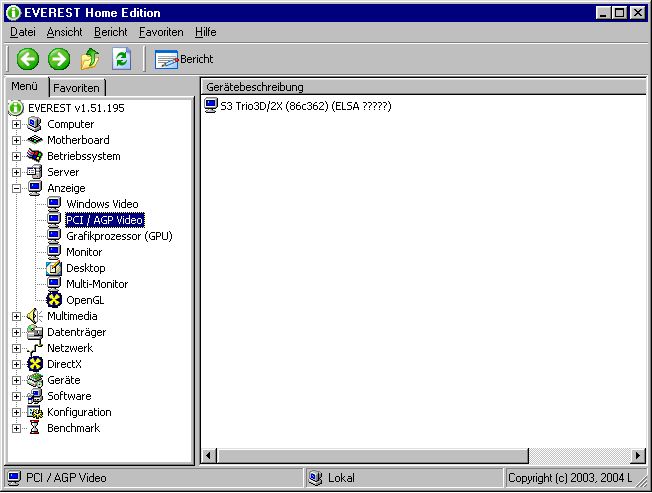Click the Multimedia speaker icon
This screenshot has height=493, width=652.
[35, 316]
